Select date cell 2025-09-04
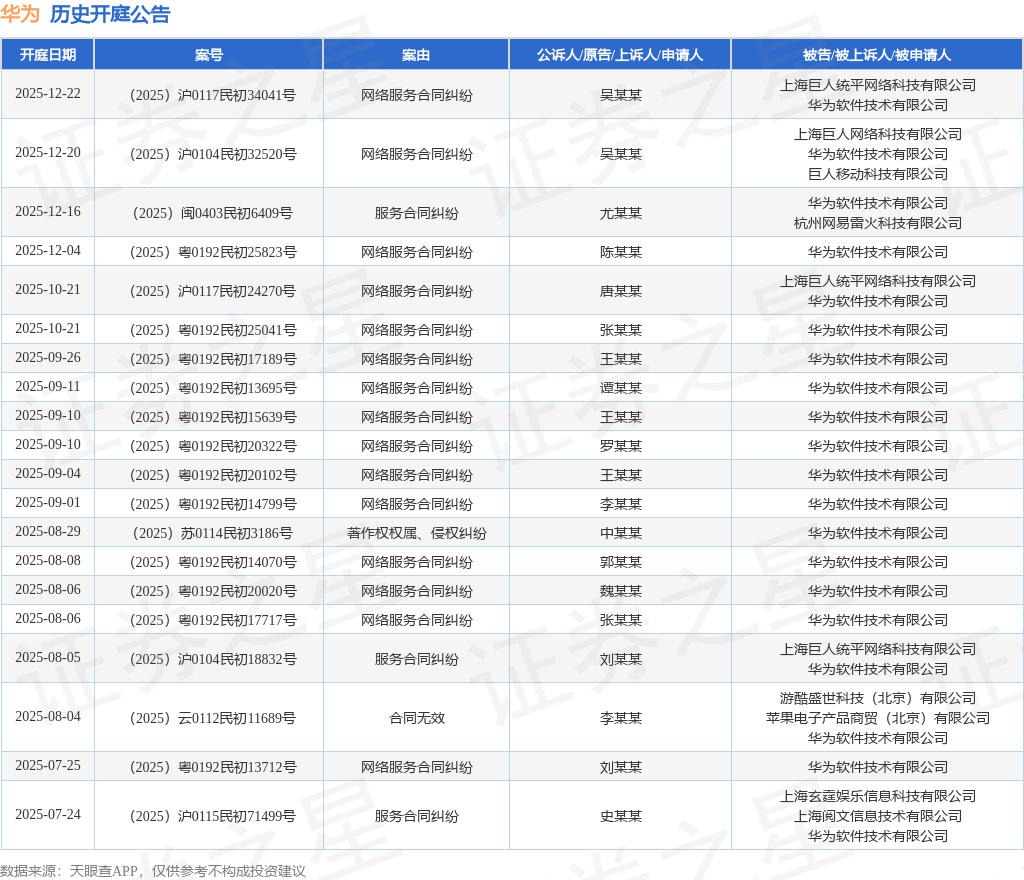This screenshot has height=880, width=1024. tap(48, 473)
